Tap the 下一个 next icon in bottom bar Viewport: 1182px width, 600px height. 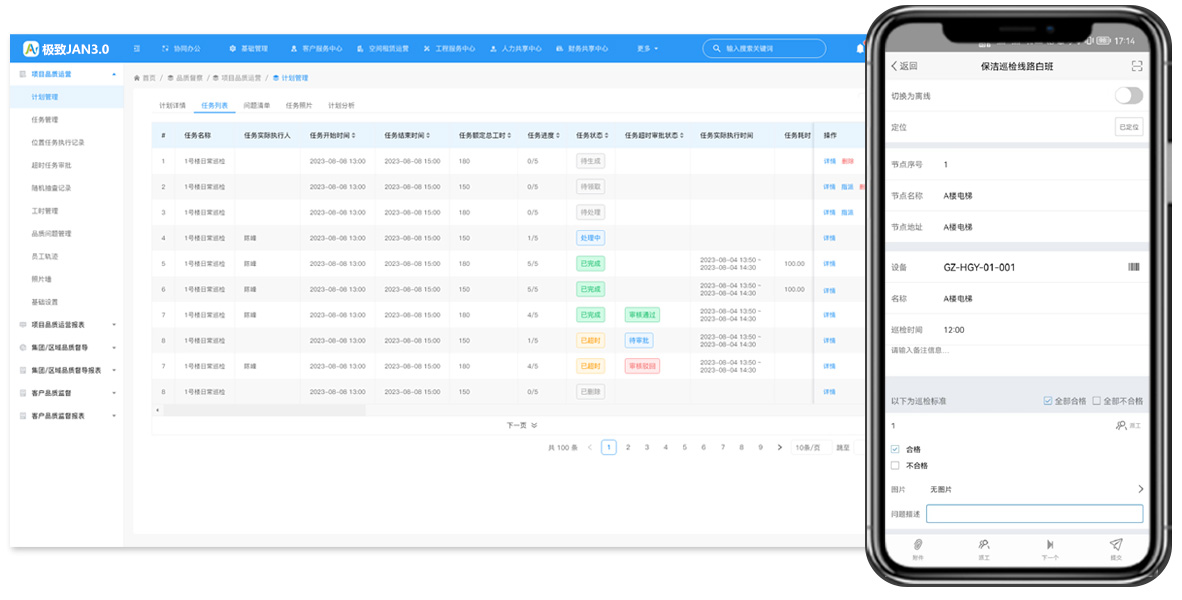(1049, 544)
